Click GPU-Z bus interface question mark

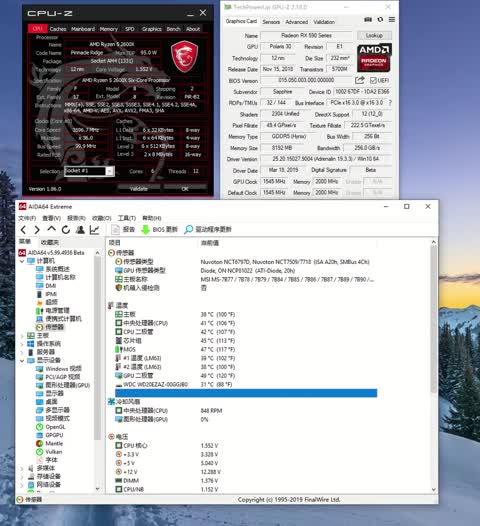click(390, 103)
